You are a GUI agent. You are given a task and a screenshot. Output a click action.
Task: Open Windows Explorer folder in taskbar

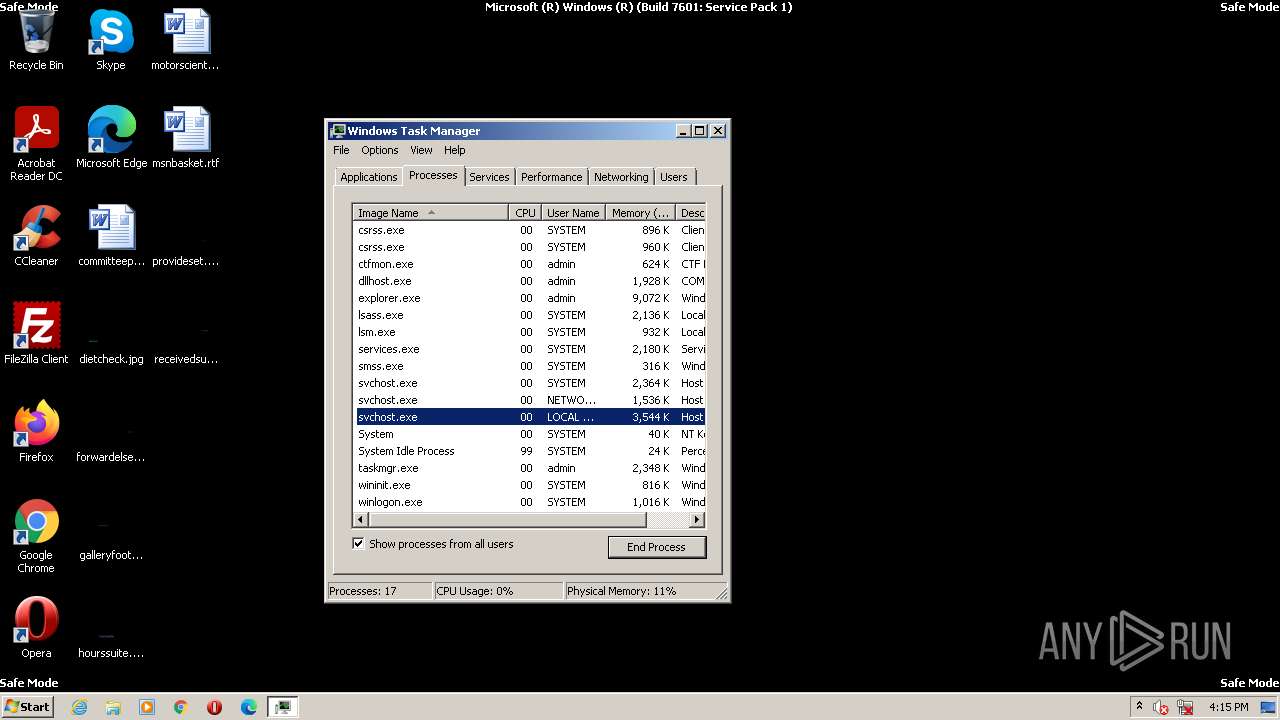[x=113, y=707]
